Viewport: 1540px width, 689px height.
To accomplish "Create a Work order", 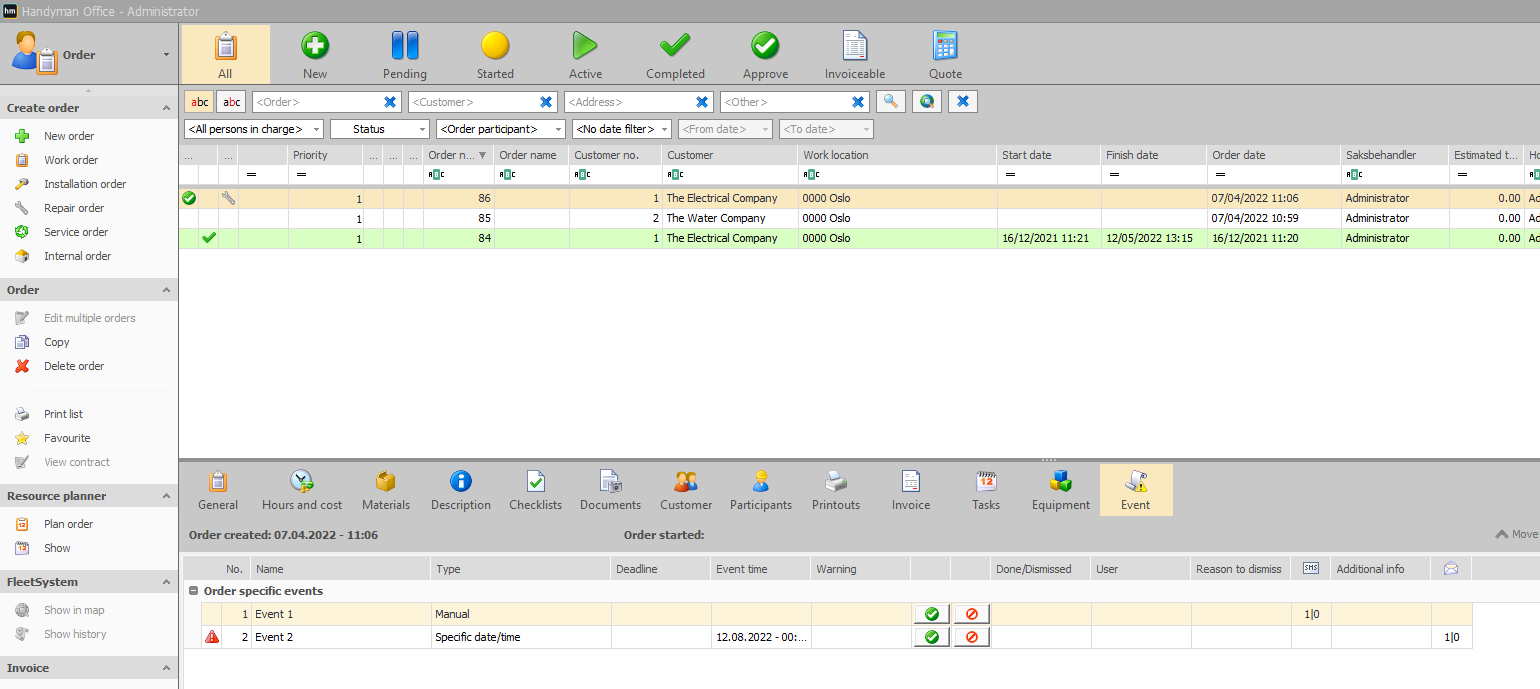I will pyautogui.click(x=71, y=160).
